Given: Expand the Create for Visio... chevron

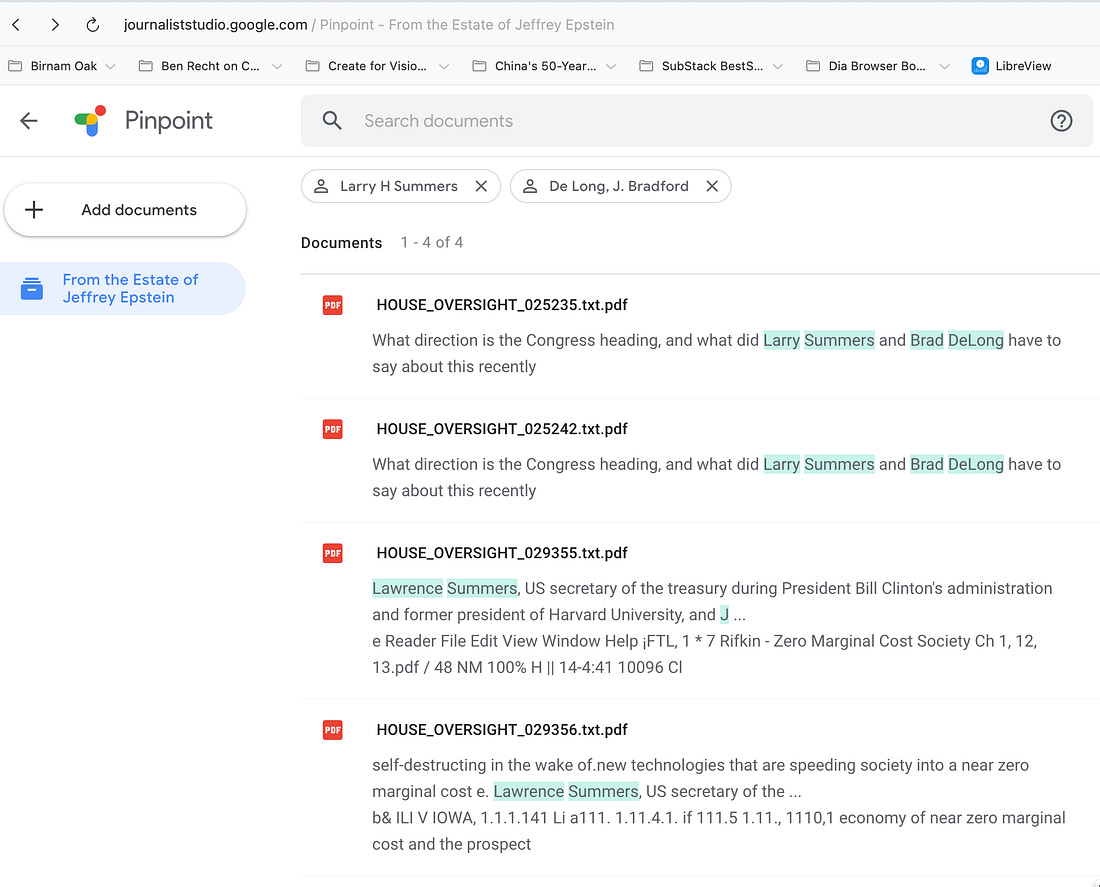Looking at the screenshot, I should click(444, 67).
